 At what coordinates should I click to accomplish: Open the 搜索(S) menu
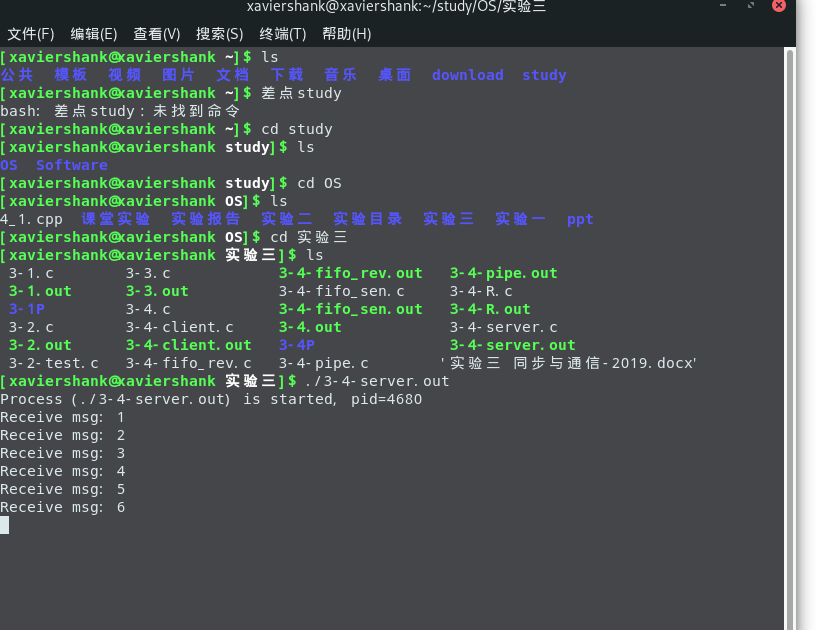(x=220, y=34)
